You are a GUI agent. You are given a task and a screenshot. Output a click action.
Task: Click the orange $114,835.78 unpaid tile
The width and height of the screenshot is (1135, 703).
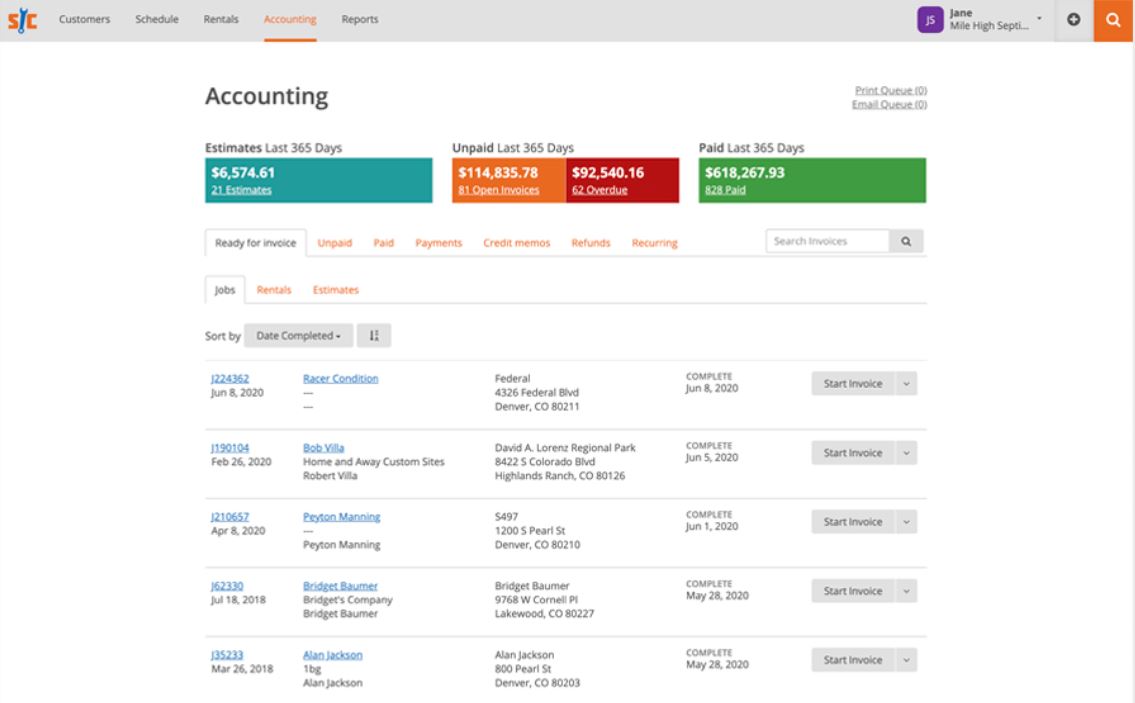pyautogui.click(x=509, y=180)
